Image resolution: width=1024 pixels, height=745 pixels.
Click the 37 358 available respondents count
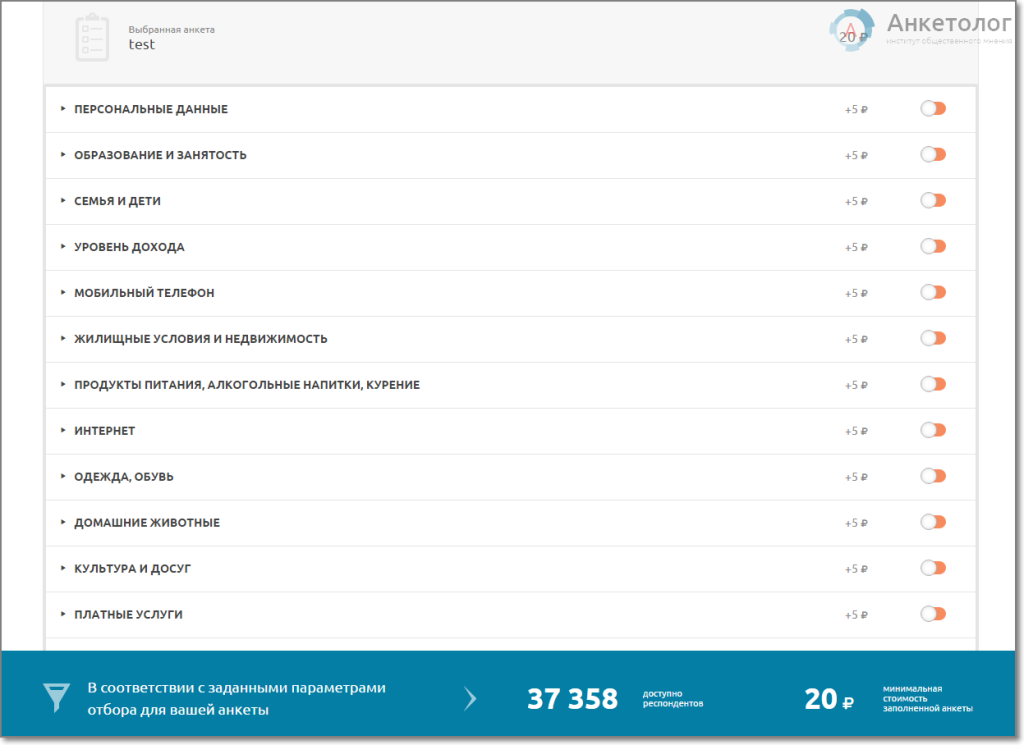pyautogui.click(x=572, y=699)
